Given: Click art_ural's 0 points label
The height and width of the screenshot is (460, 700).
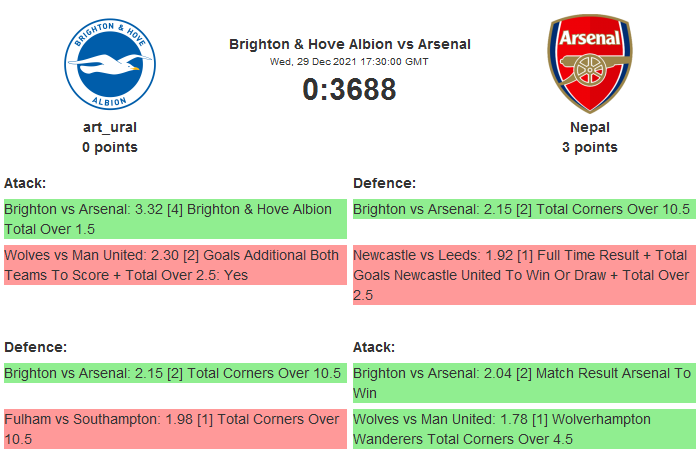Looking at the screenshot, I should (x=109, y=147).
